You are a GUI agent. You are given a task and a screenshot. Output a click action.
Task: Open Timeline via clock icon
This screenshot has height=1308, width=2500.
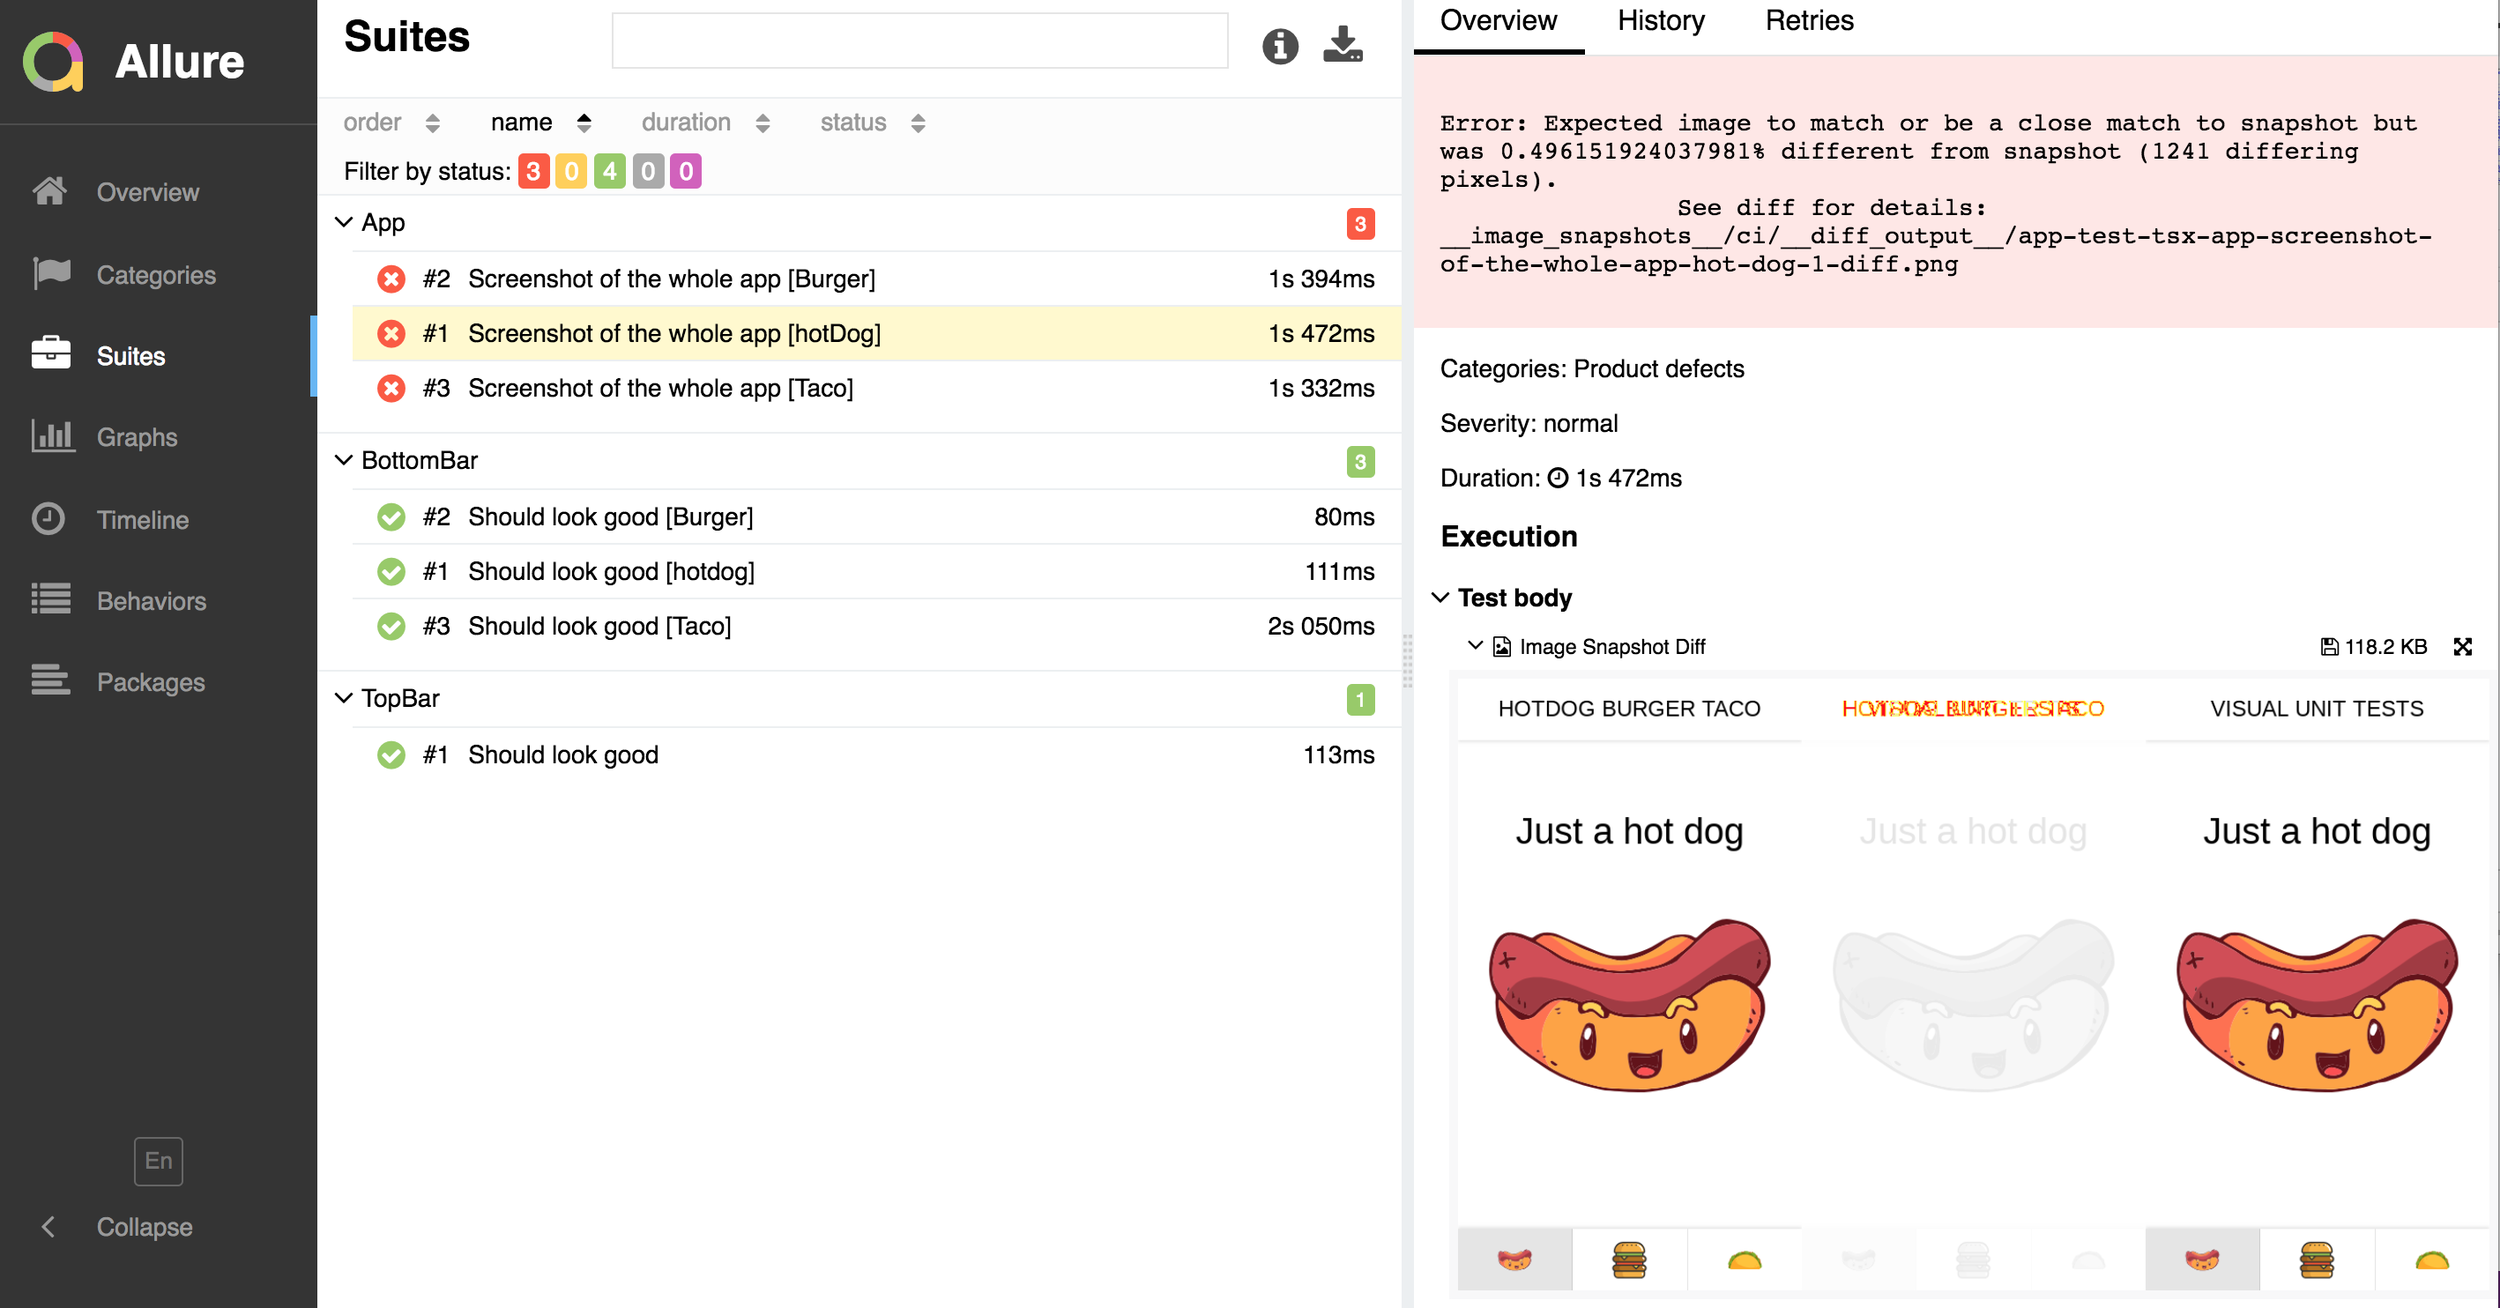(48, 518)
